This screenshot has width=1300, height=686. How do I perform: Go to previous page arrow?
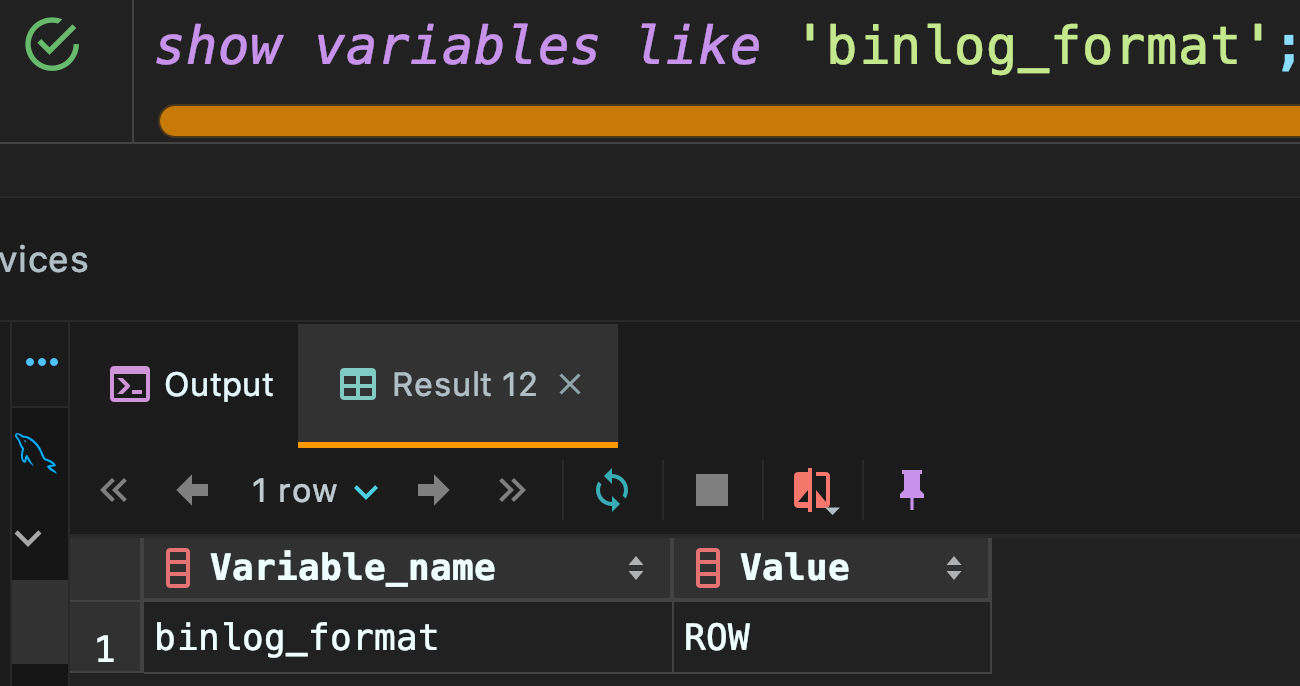(x=192, y=490)
